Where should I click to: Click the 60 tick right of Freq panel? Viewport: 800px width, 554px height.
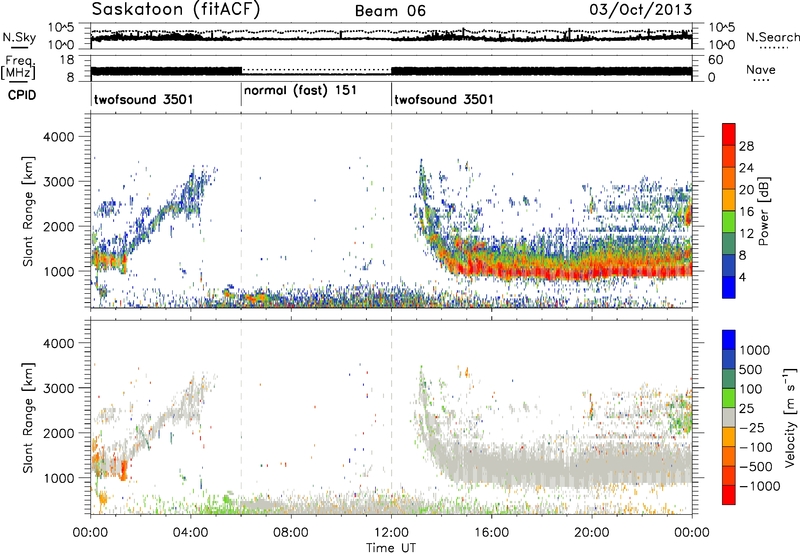coord(715,60)
